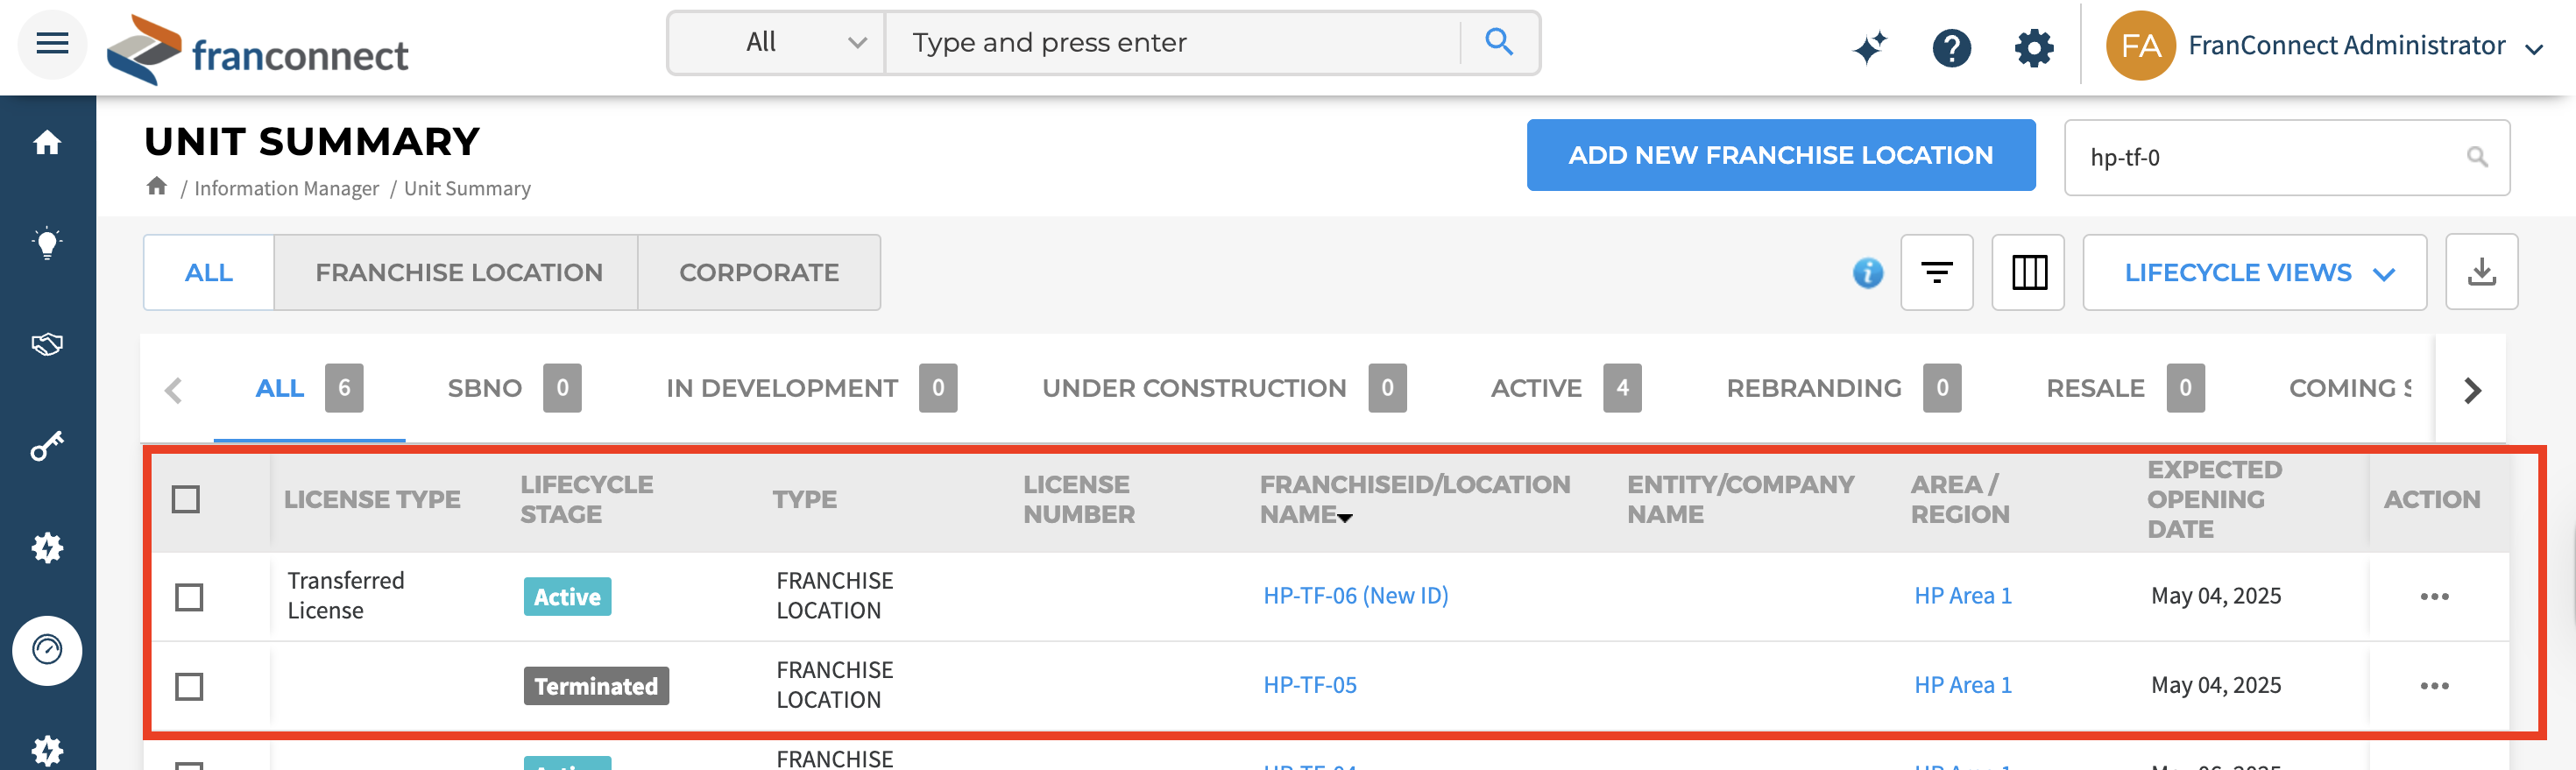Go to Information Manager breadcrumb
This screenshot has height=770, width=2576.
(286, 188)
